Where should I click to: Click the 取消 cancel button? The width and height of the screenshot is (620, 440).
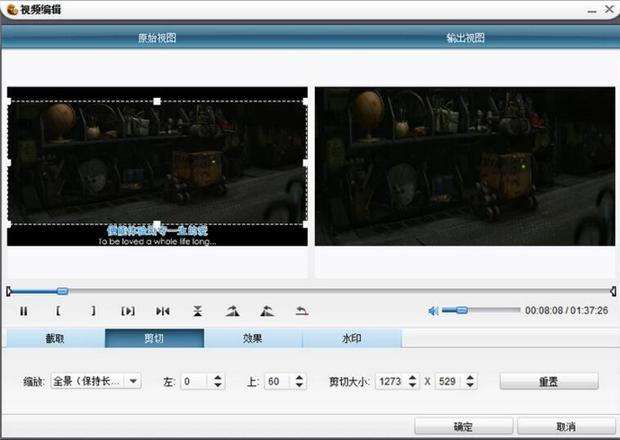click(x=566, y=427)
